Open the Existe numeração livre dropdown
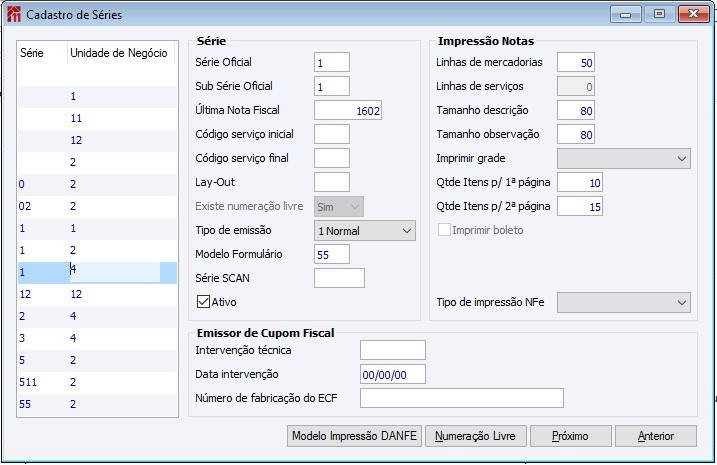717x465 pixels. 339,206
